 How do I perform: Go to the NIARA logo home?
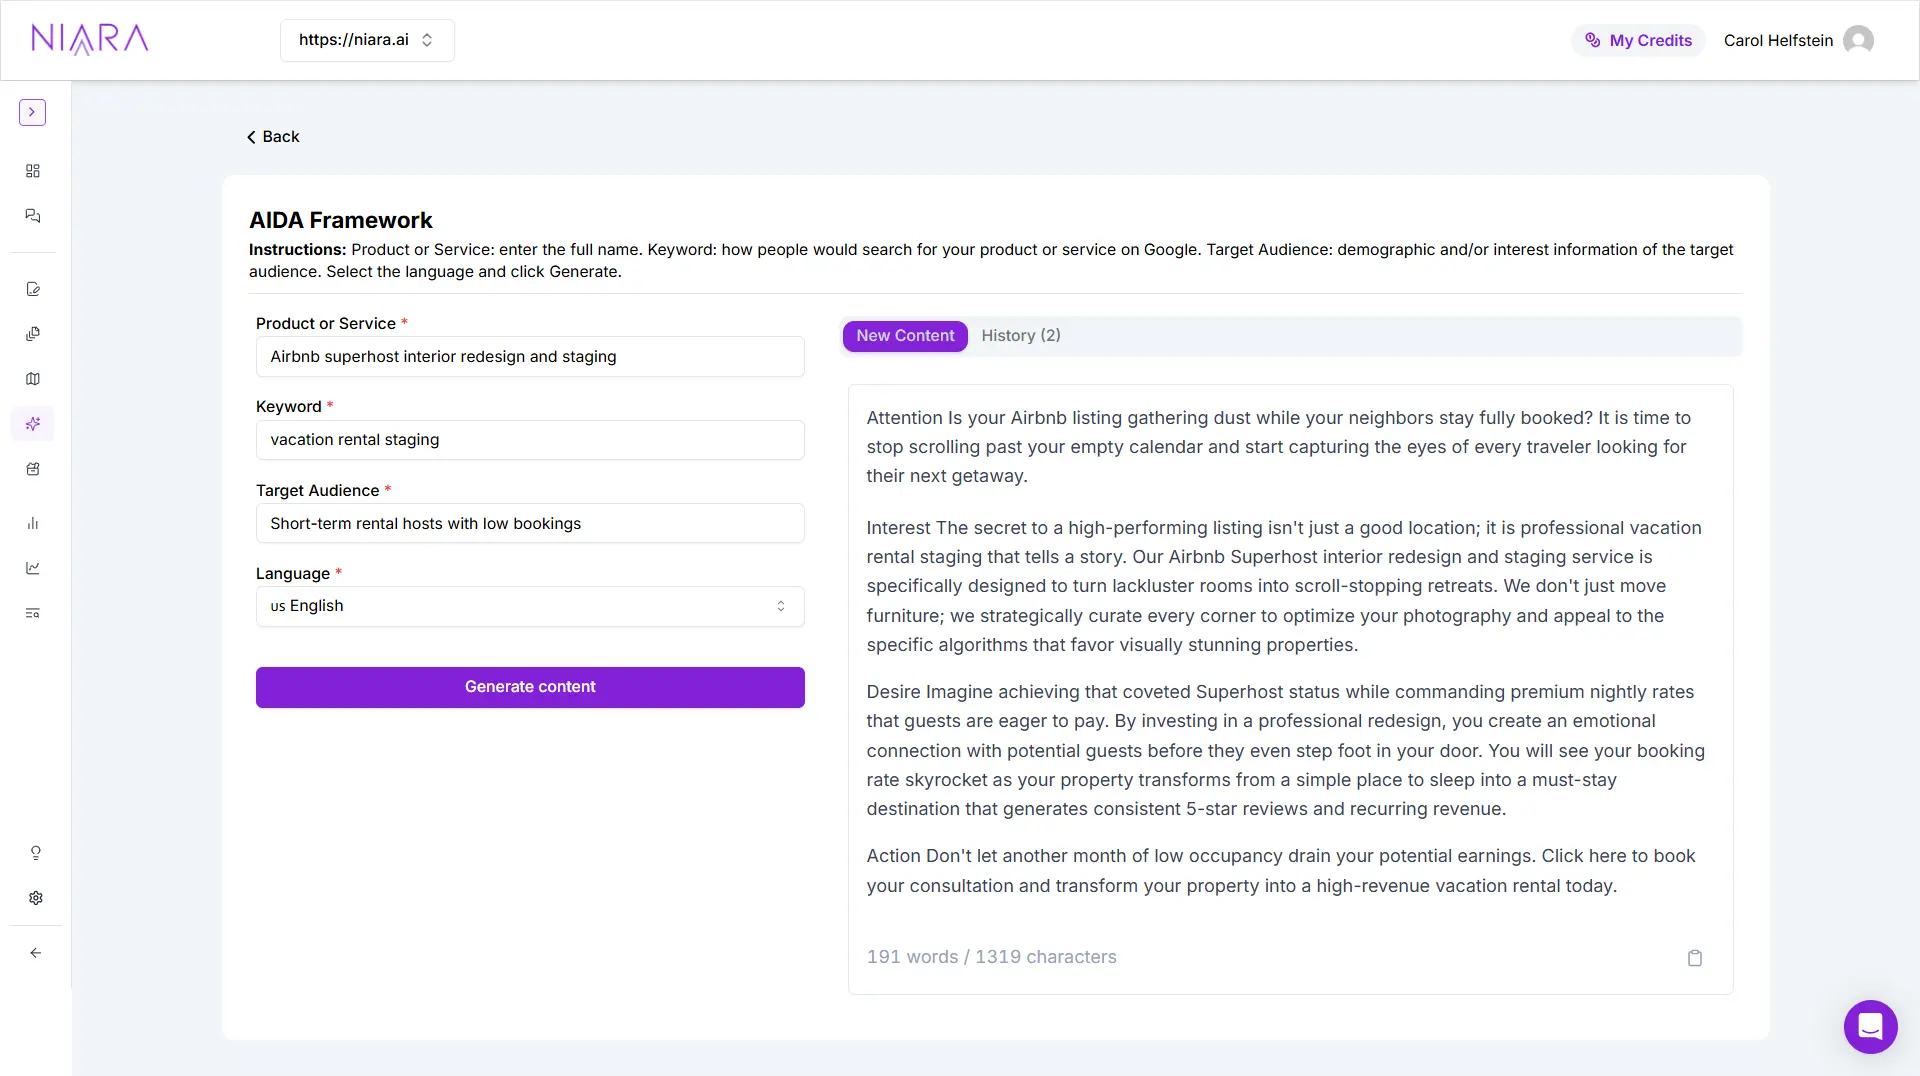(x=90, y=39)
